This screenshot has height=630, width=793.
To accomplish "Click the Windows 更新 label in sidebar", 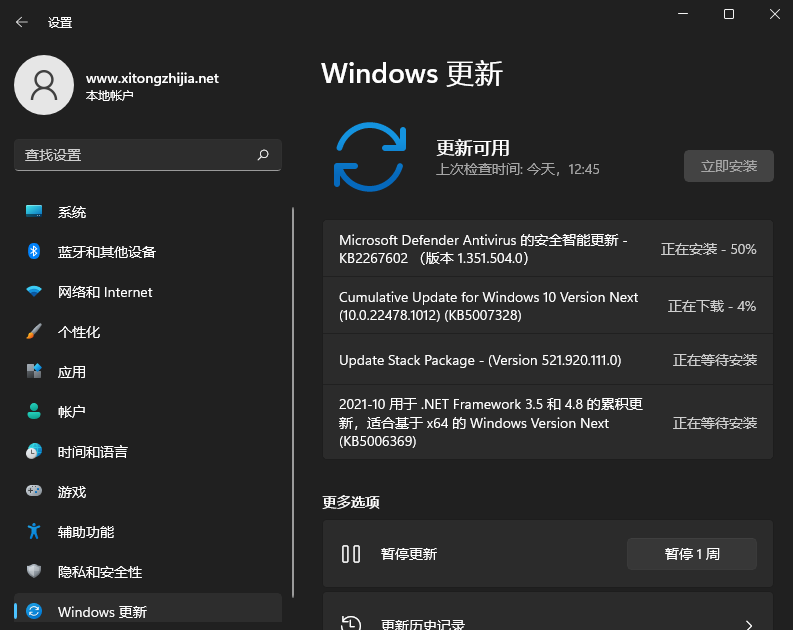I will coord(102,612).
